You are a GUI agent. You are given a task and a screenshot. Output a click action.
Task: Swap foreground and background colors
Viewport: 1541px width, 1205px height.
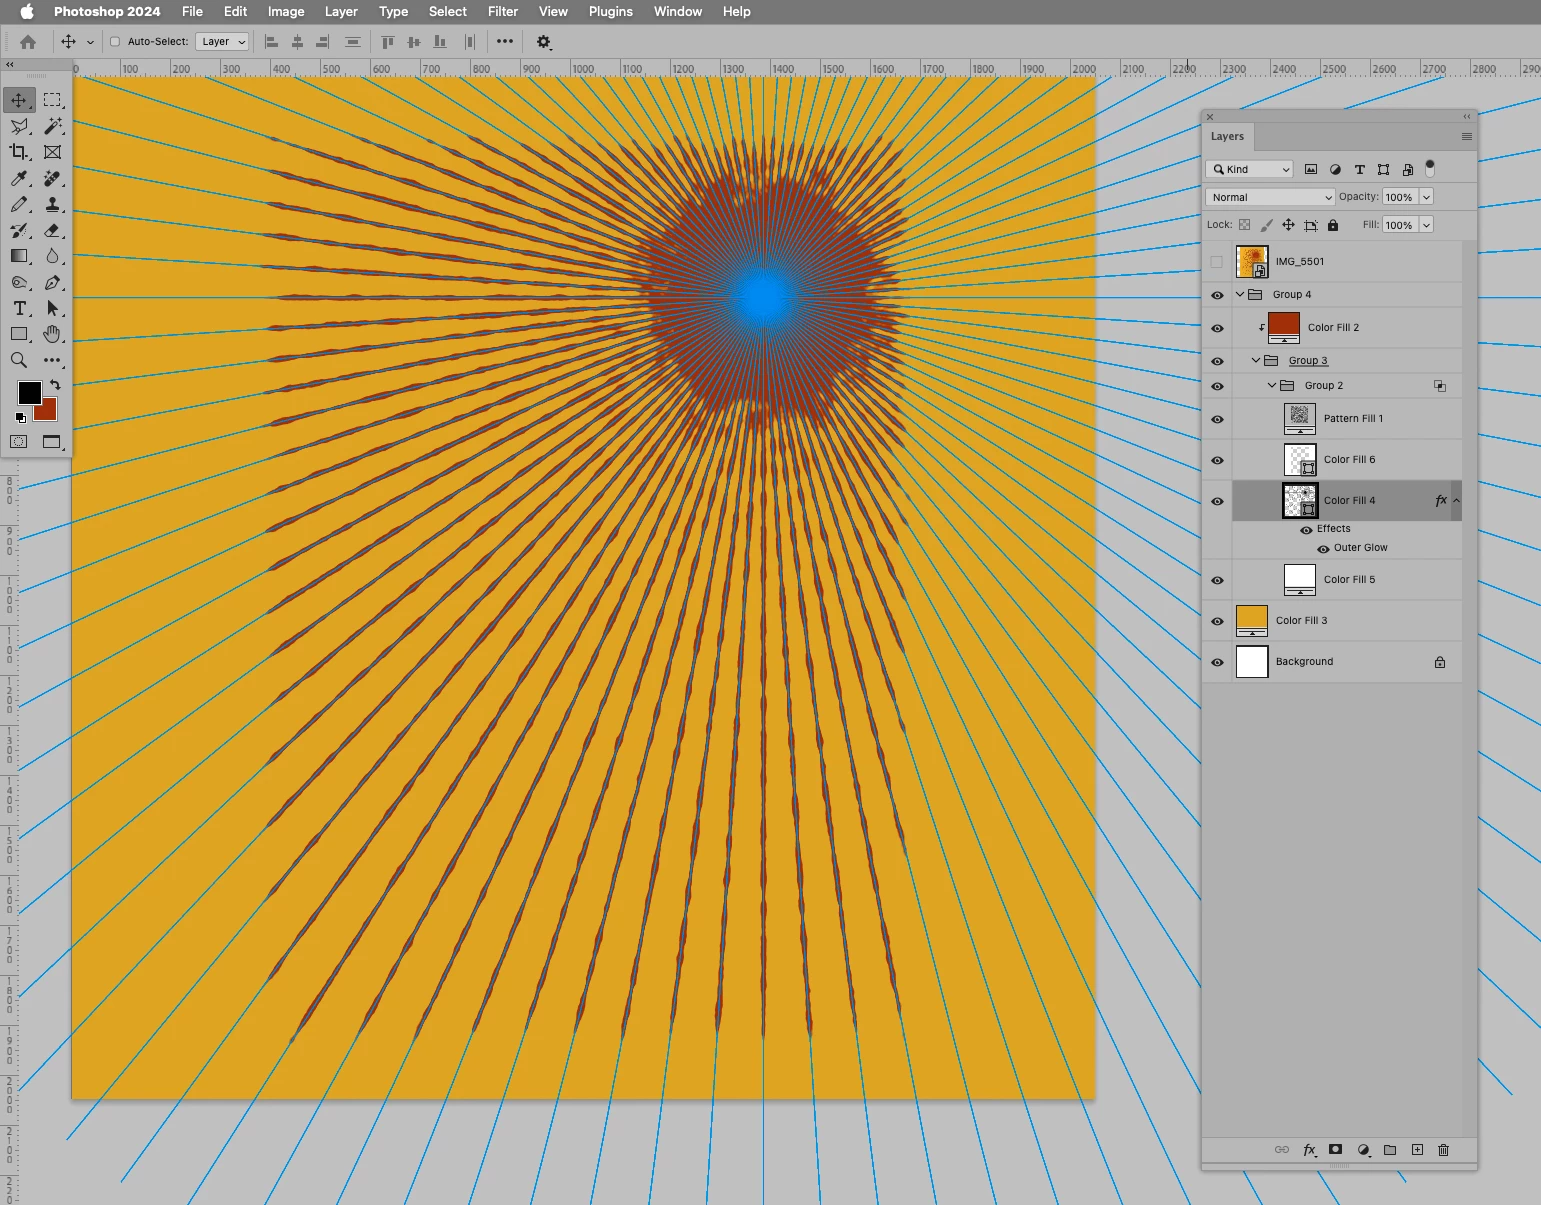pos(55,385)
